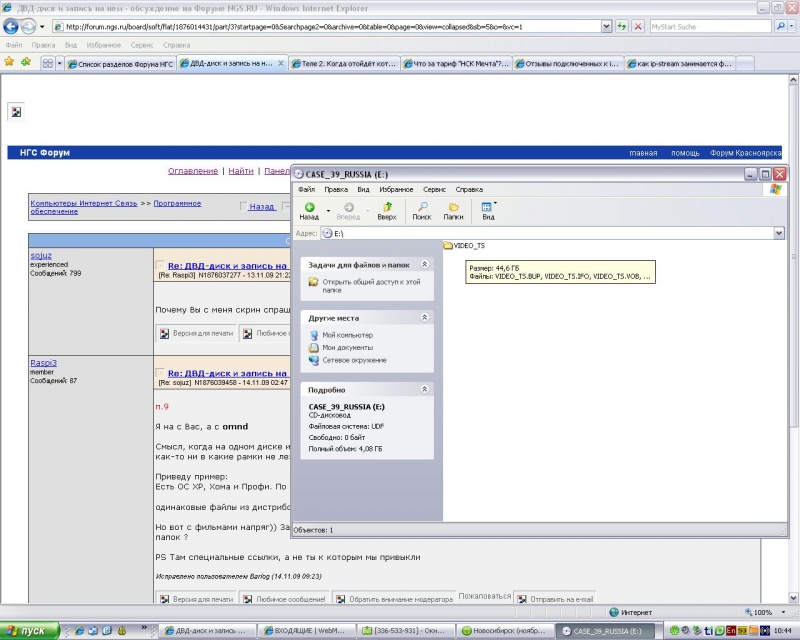The height and width of the screenshot is (640, 800).
Task: Open the Поиск search tool
Action: (x=422, y=210)
